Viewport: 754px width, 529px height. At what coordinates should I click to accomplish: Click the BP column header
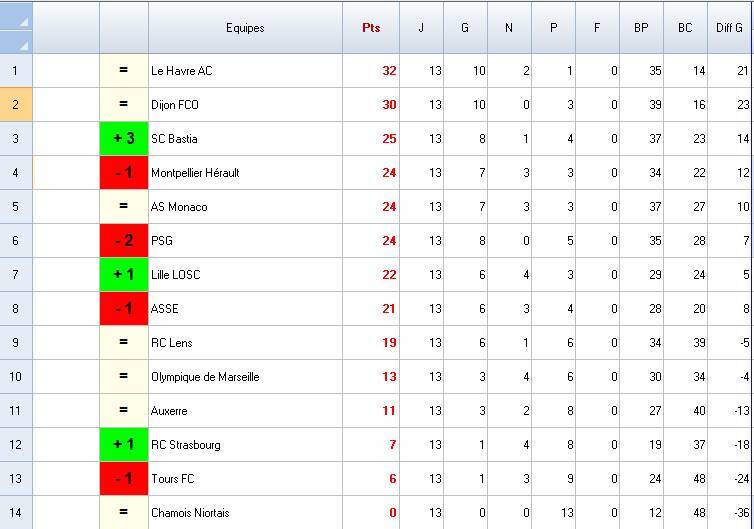(641, 28)
